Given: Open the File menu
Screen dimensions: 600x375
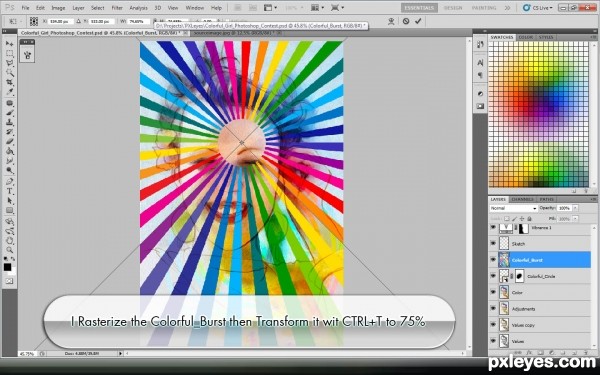Looking at the screenshot, I should pyautogui.click(x=25, y=8).
